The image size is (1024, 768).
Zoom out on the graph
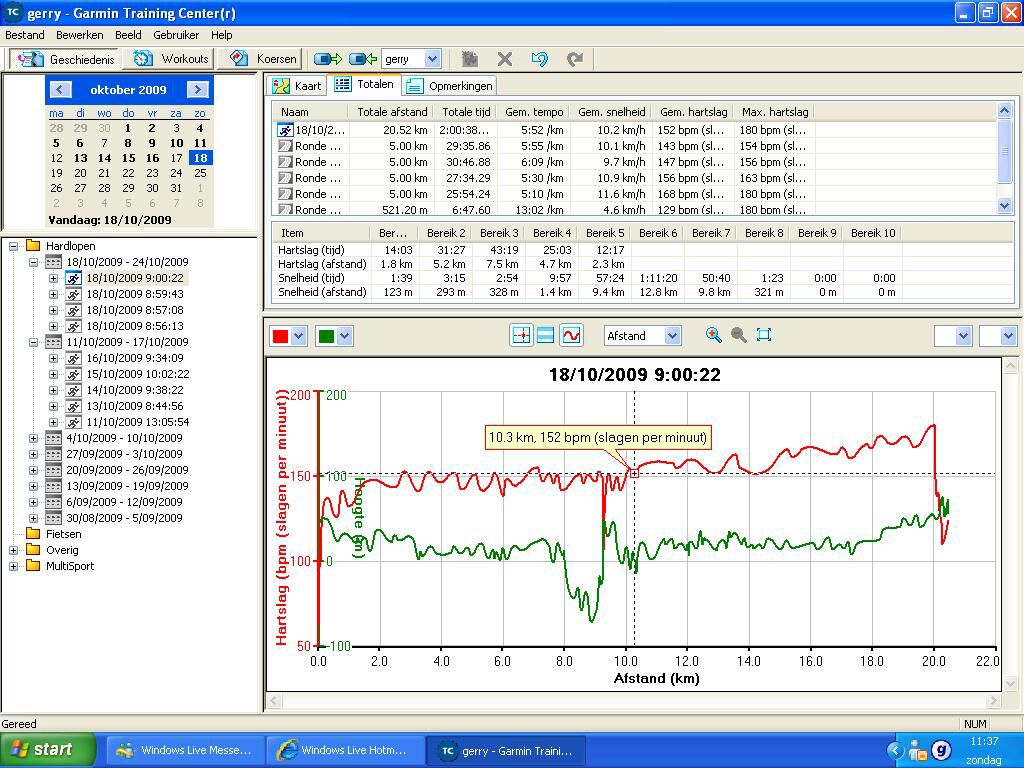[739, 336]
